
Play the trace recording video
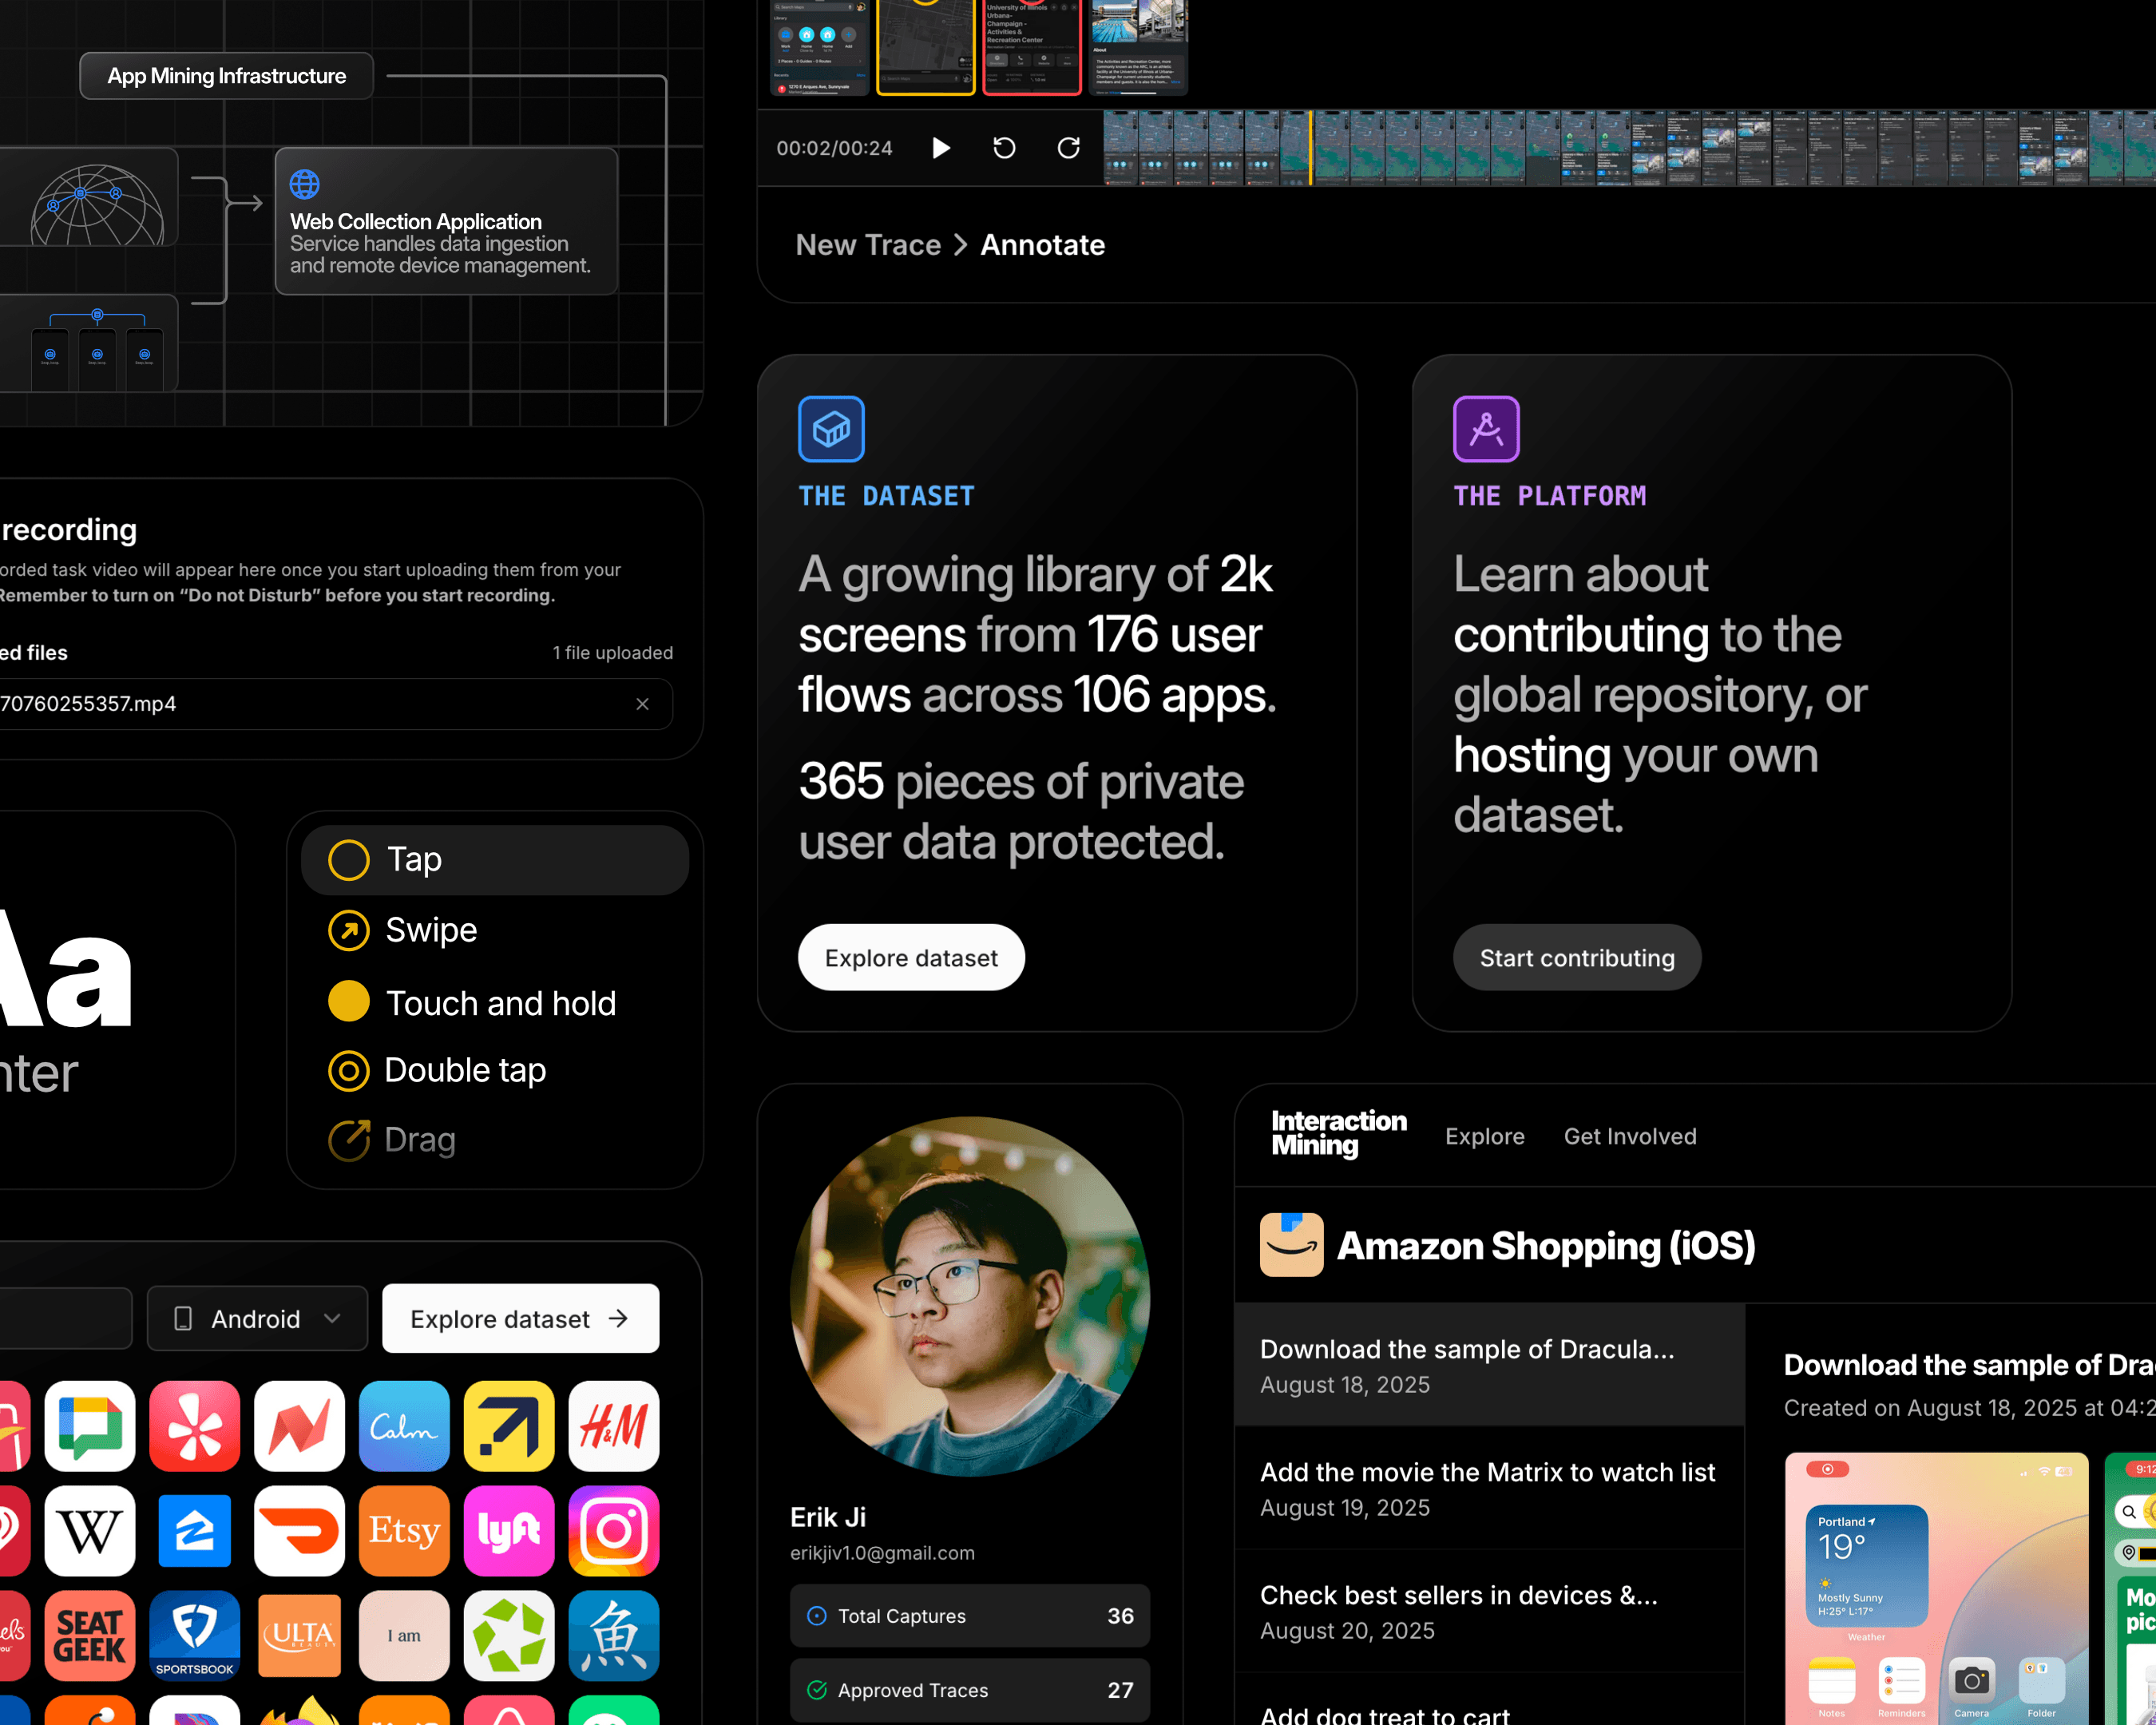pyautogui.click(x=941, y=148)
